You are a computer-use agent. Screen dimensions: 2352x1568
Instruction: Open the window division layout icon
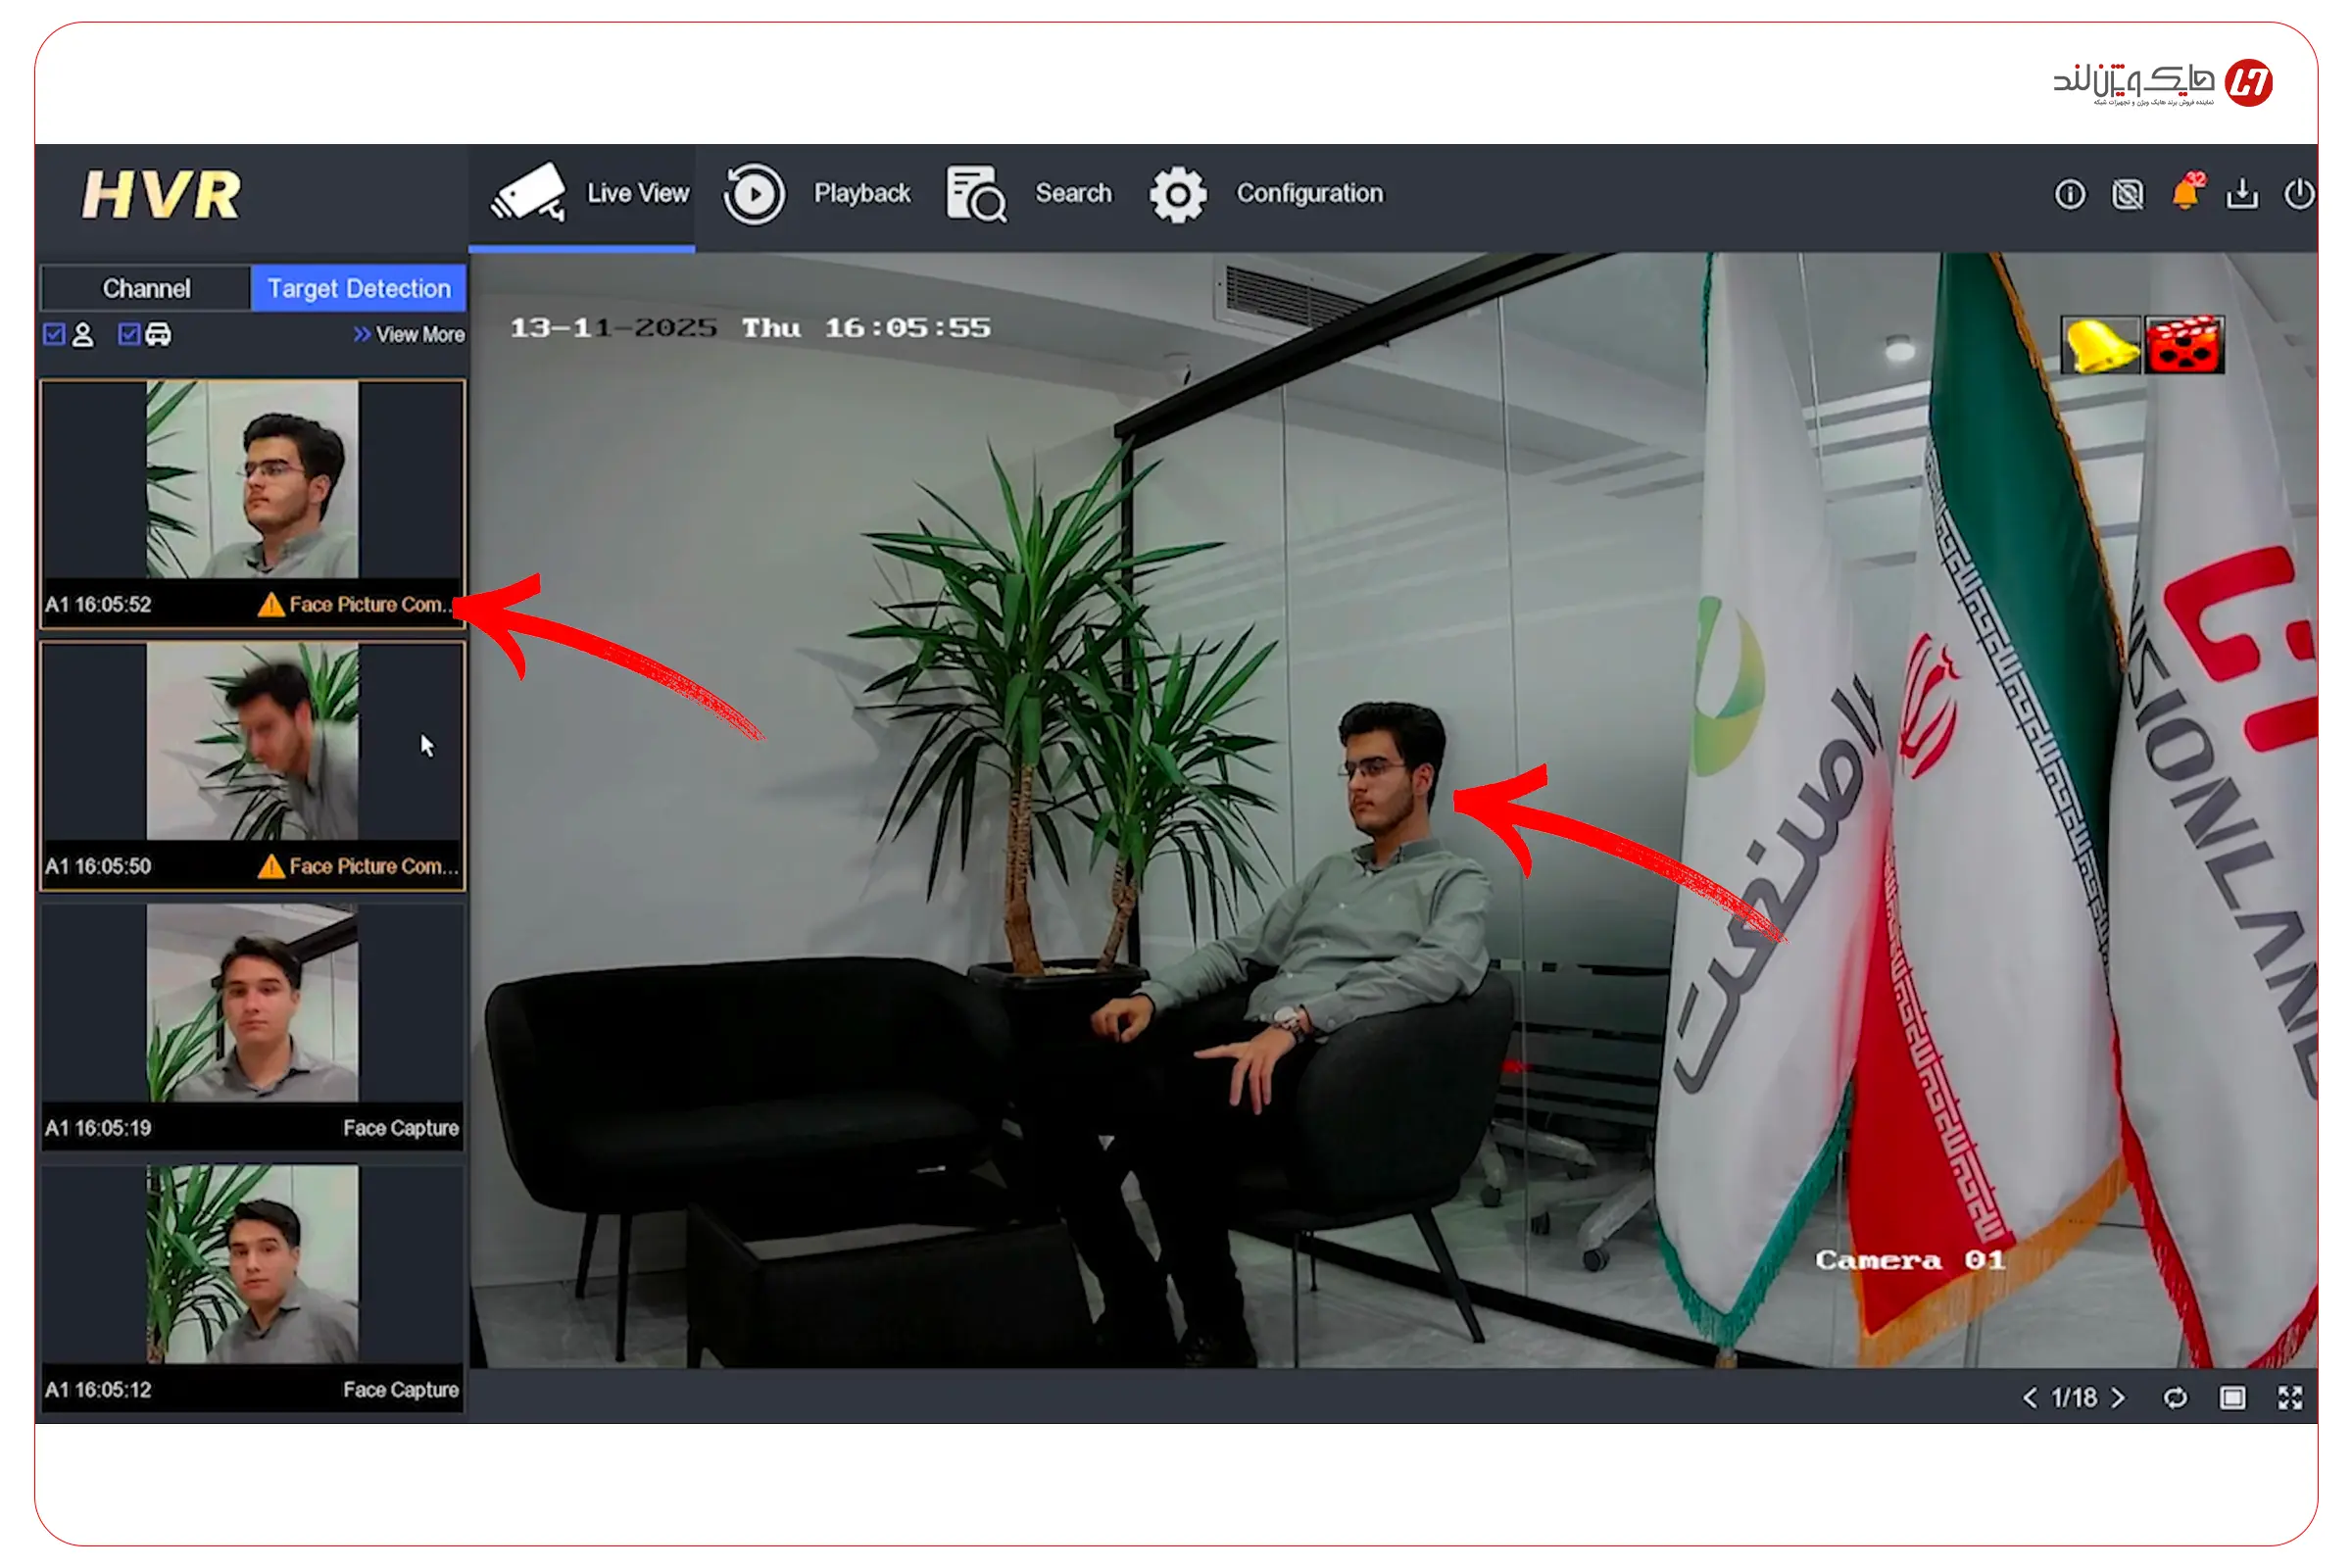pyautogui.click(x=2232, y=1397)
